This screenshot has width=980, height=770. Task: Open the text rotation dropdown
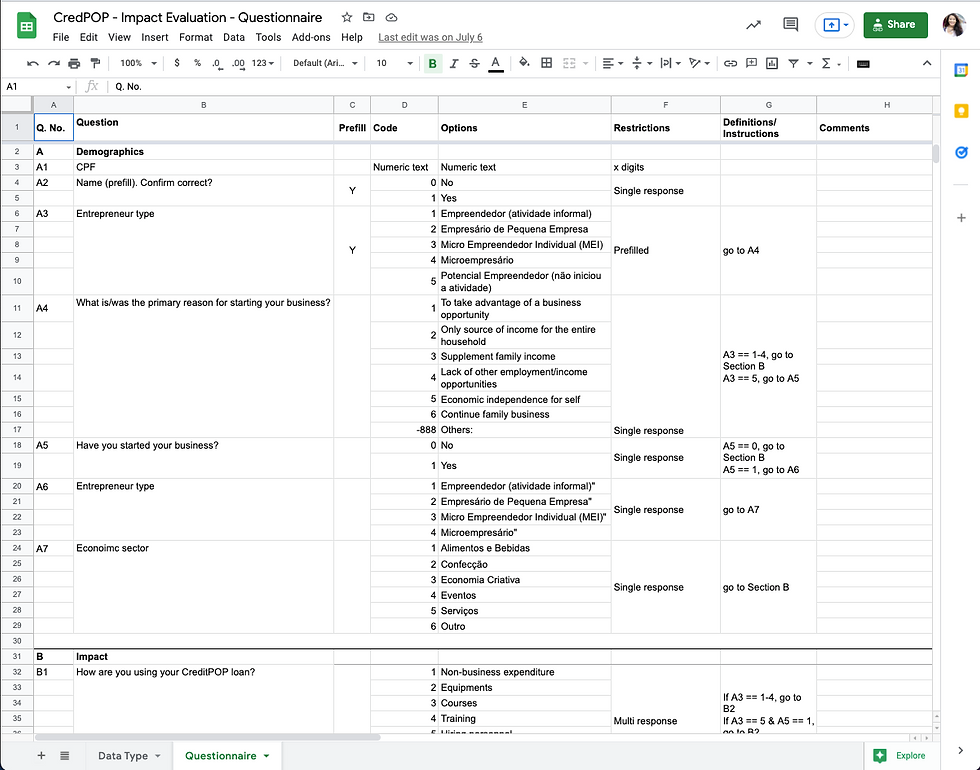[699, 63]
